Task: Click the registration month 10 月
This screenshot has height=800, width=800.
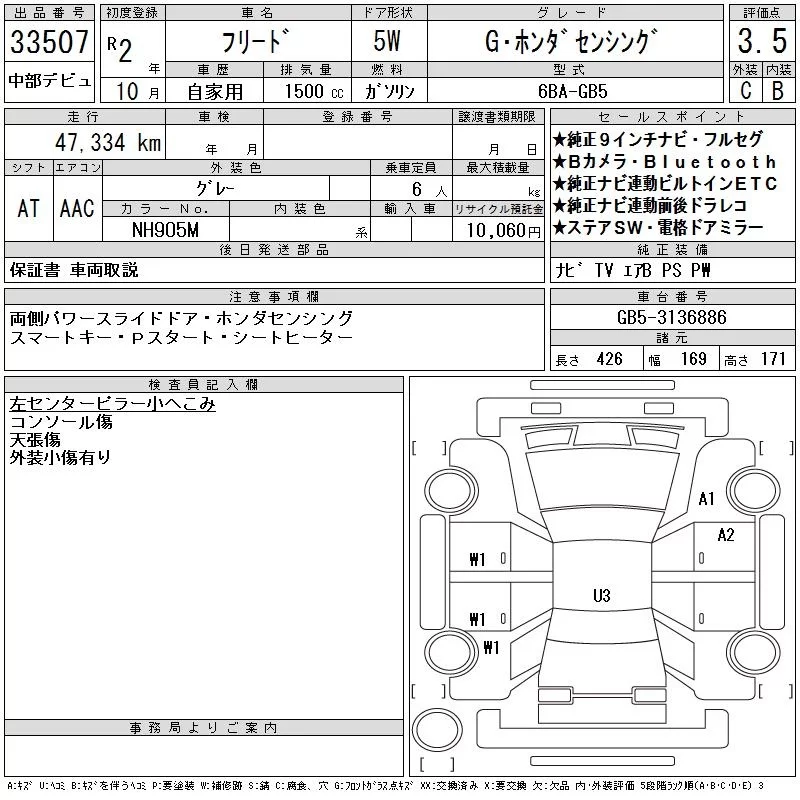Action: (137, 92)
